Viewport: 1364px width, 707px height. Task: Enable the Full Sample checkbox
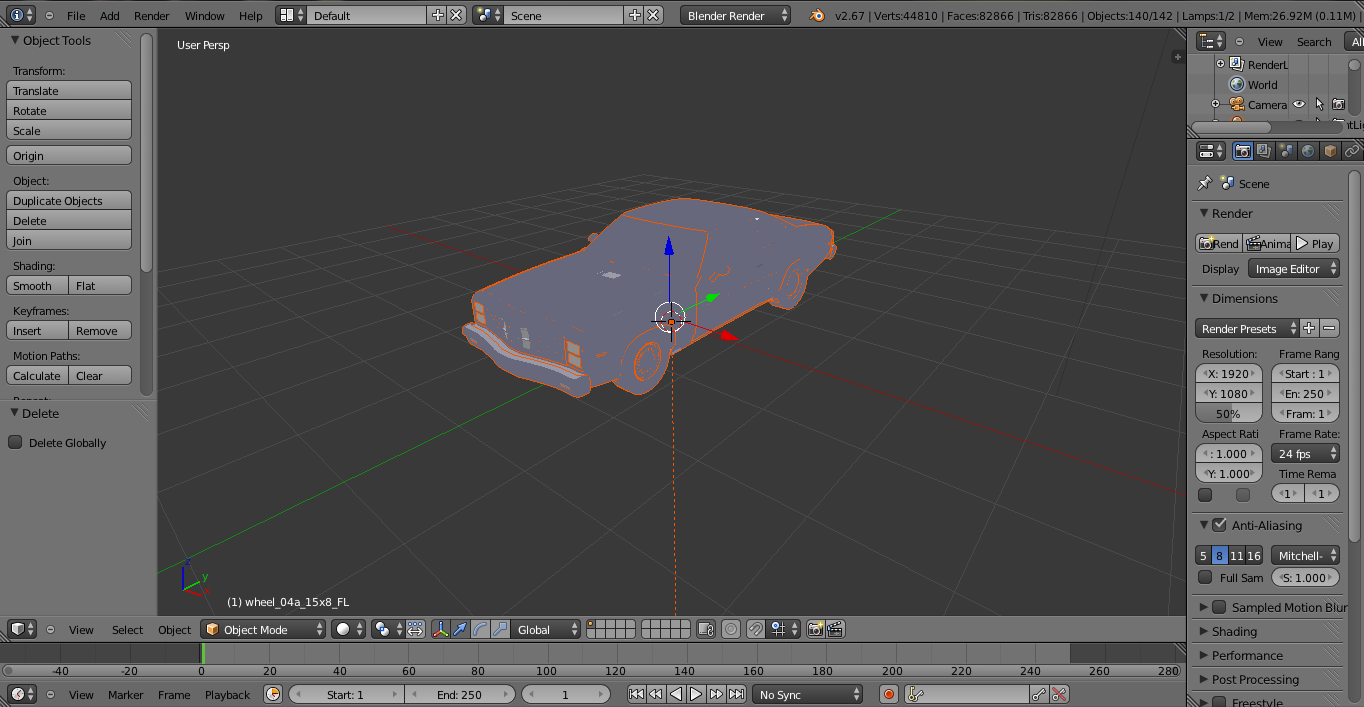coord(1205,577)
